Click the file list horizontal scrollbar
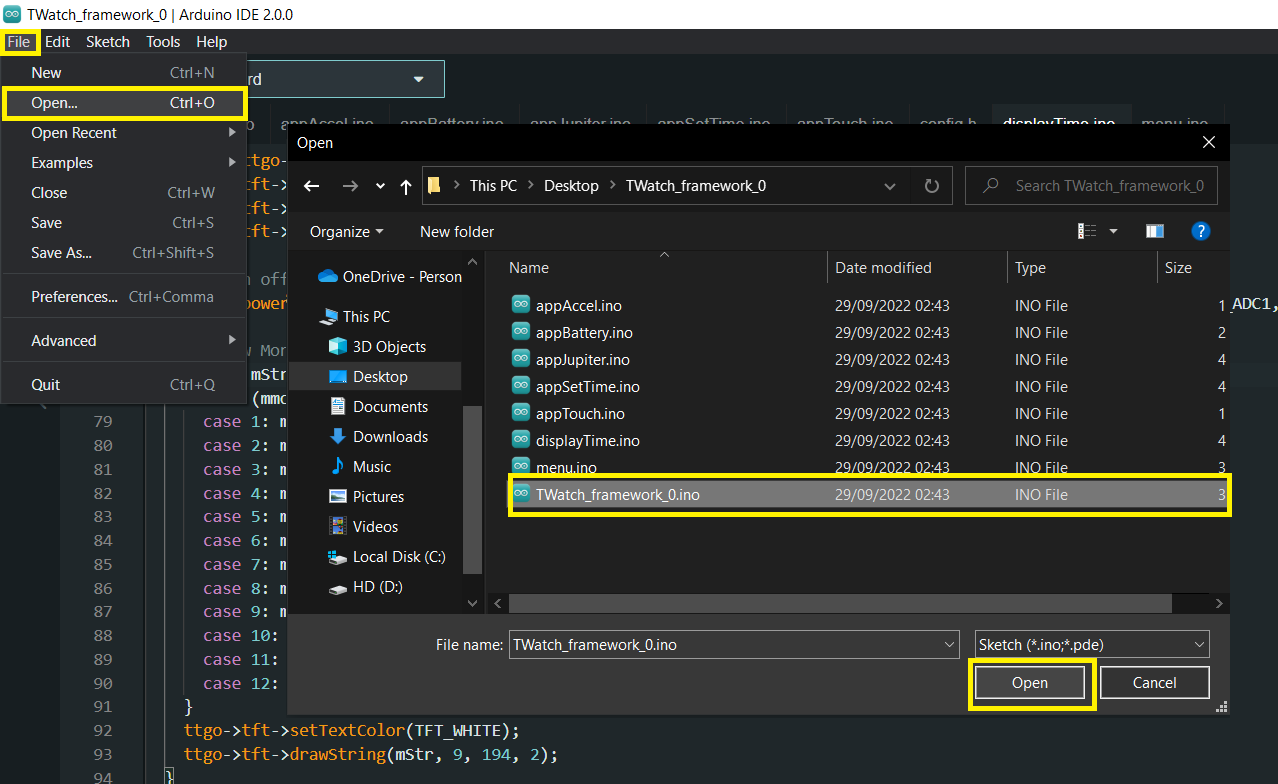 840,603
